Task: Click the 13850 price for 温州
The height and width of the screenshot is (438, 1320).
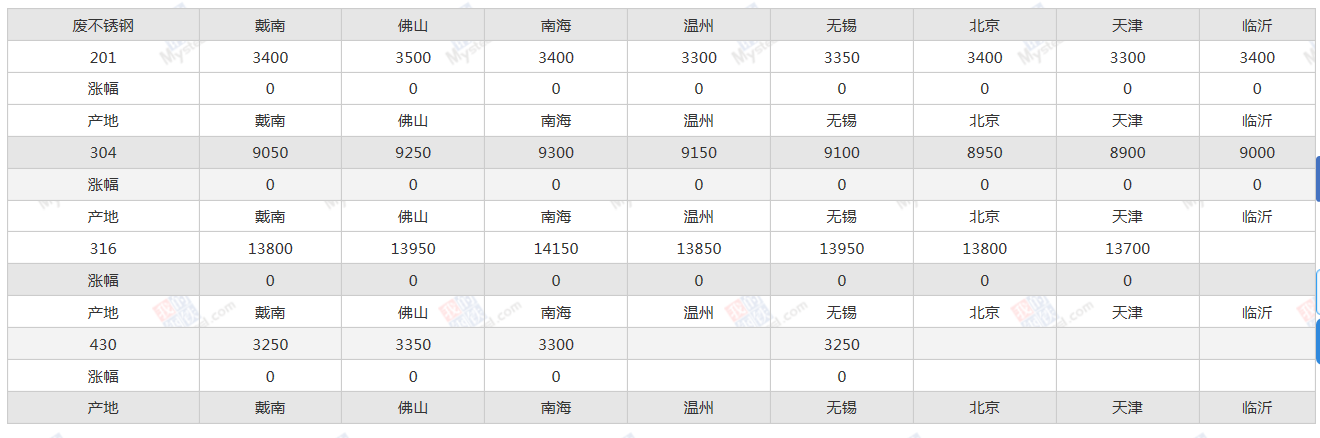Action: click(699, 249)
